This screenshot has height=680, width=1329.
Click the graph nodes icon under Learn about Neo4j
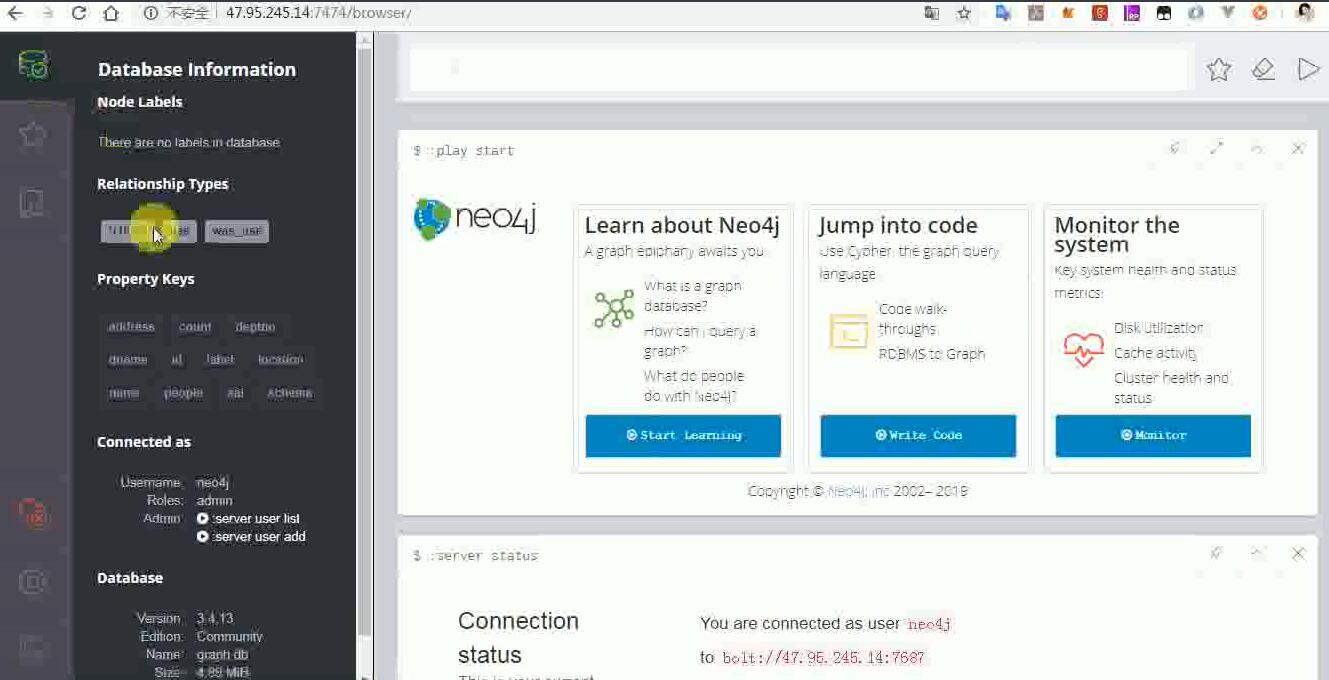click(x=613, y=309)
